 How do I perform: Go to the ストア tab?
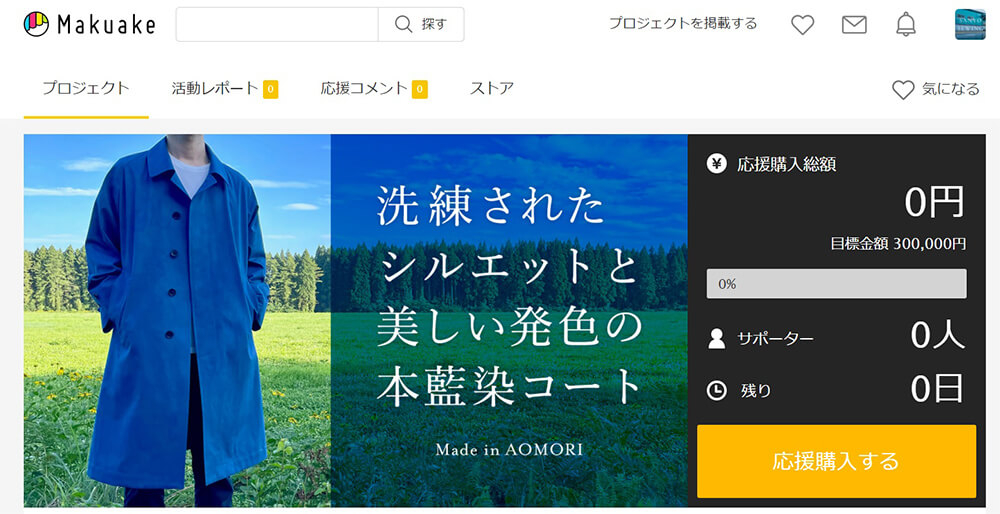click(492, 88)
